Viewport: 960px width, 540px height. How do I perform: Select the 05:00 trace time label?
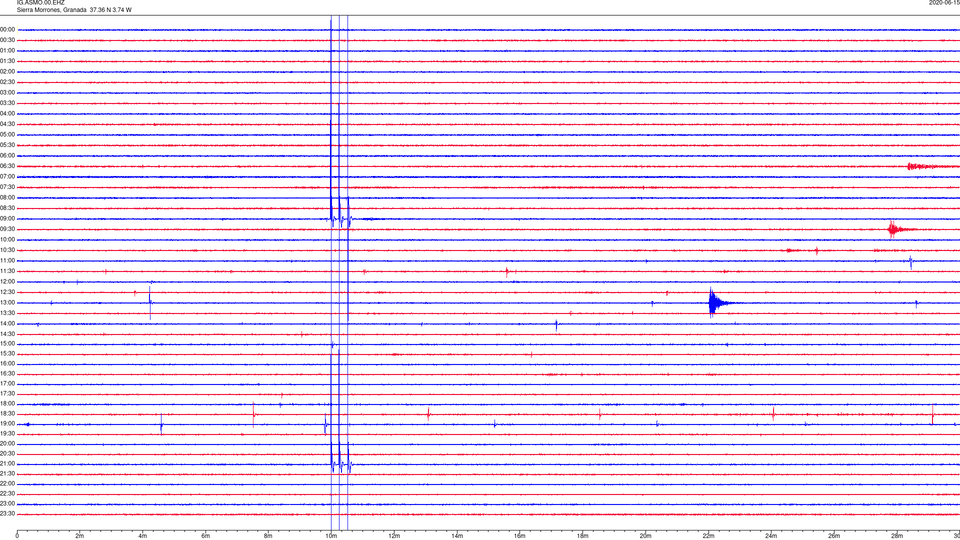coord(7,134)
